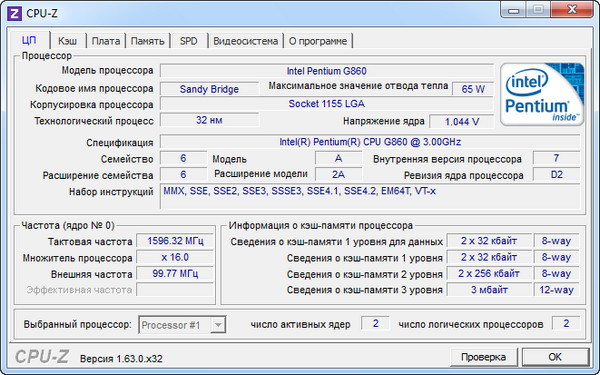Click the Семейство value 6

[183, 158]
